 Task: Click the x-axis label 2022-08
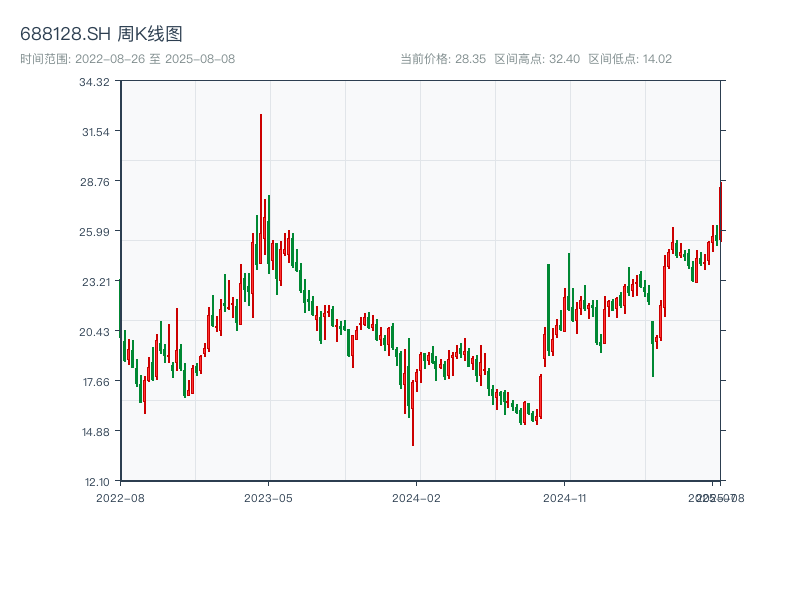click(120, 498)
